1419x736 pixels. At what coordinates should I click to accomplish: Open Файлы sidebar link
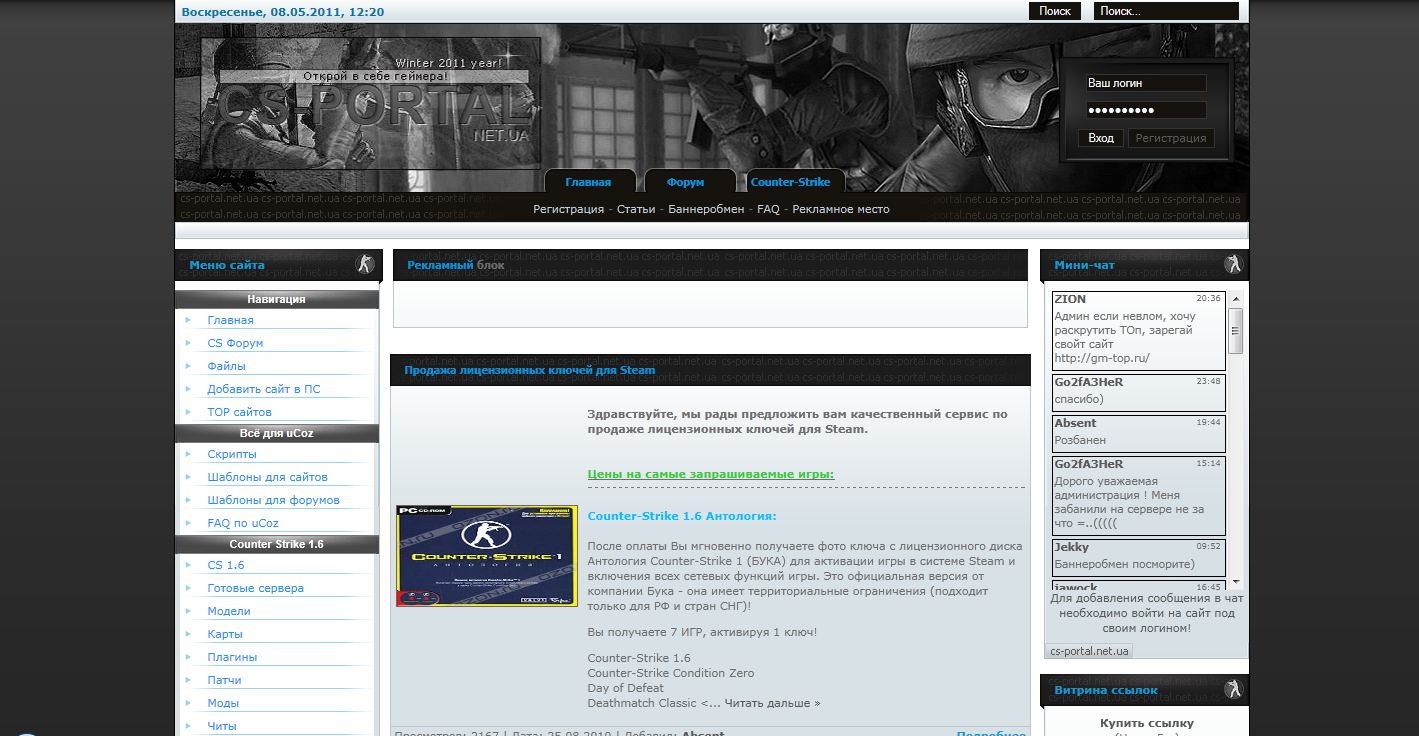(226, 366)
